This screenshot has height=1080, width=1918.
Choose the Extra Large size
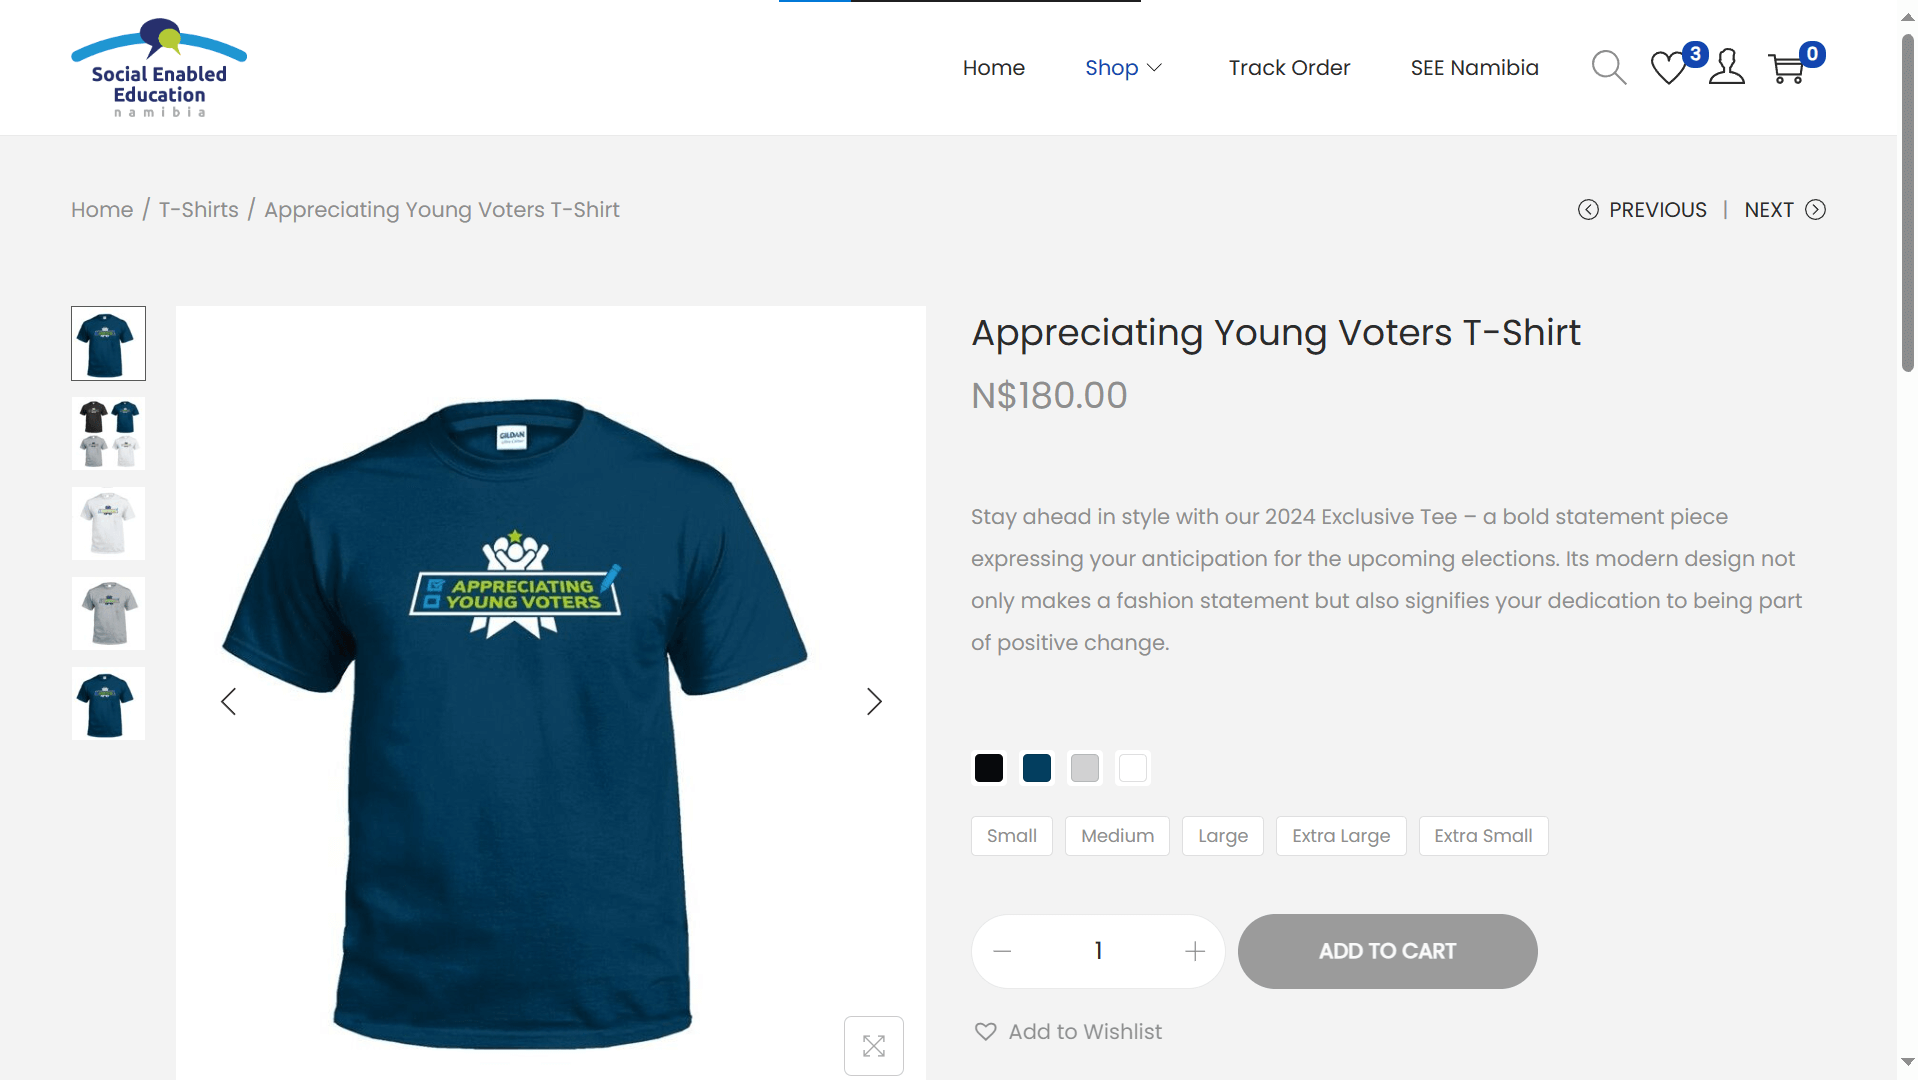(x=1340, y=836)
